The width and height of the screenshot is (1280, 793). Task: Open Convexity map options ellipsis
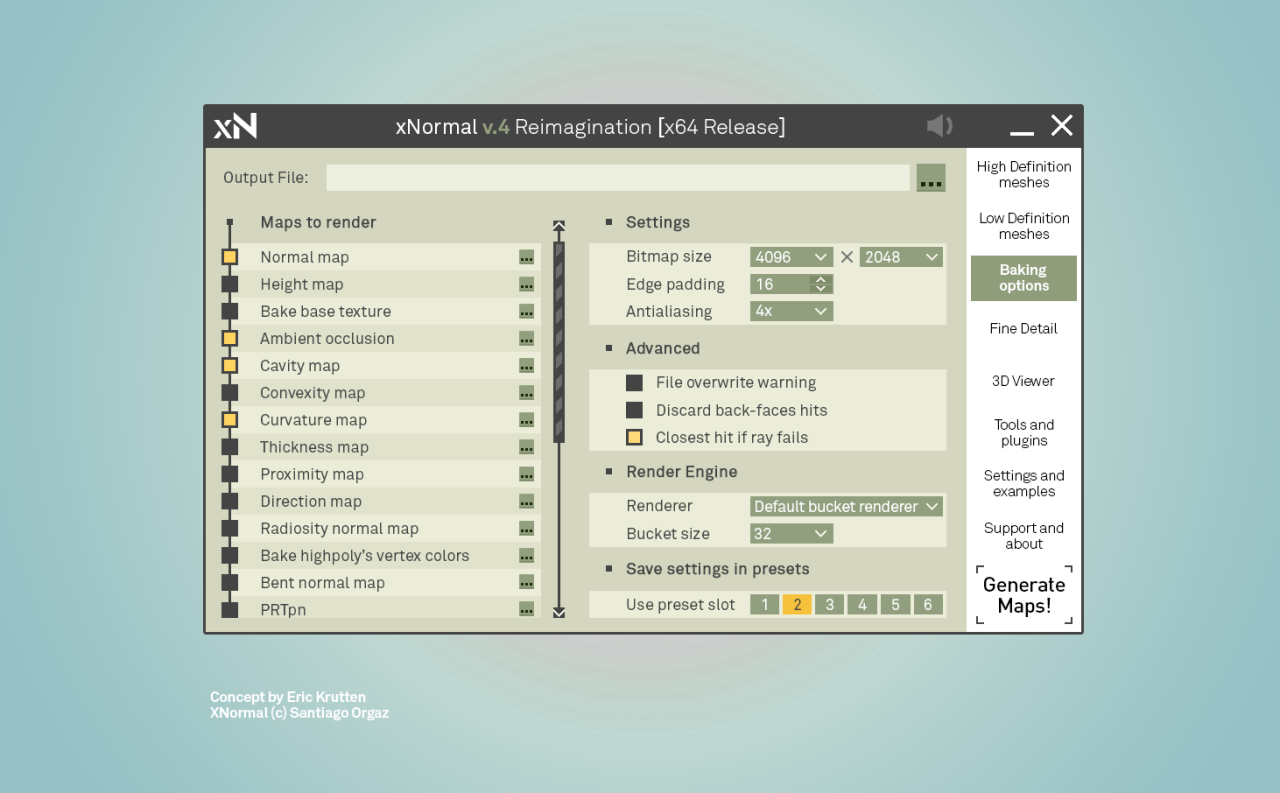coord(526,393)
